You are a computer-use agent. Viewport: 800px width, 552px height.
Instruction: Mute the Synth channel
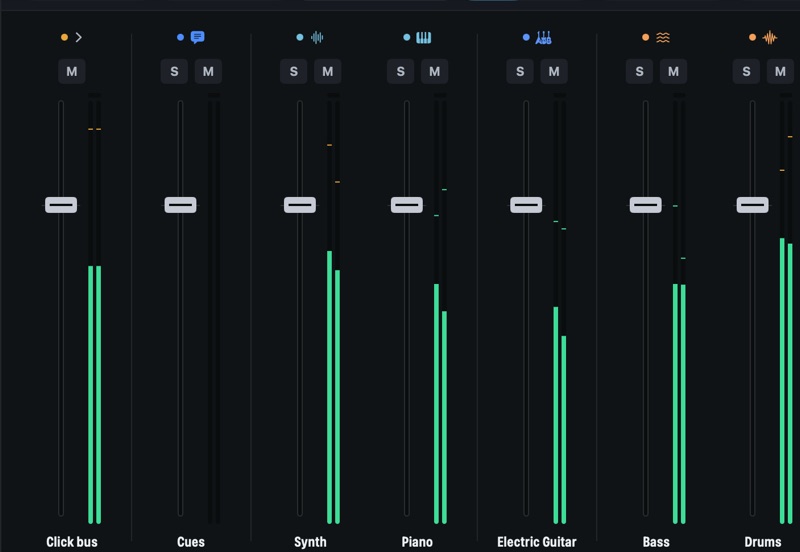(x=328, y=71)
